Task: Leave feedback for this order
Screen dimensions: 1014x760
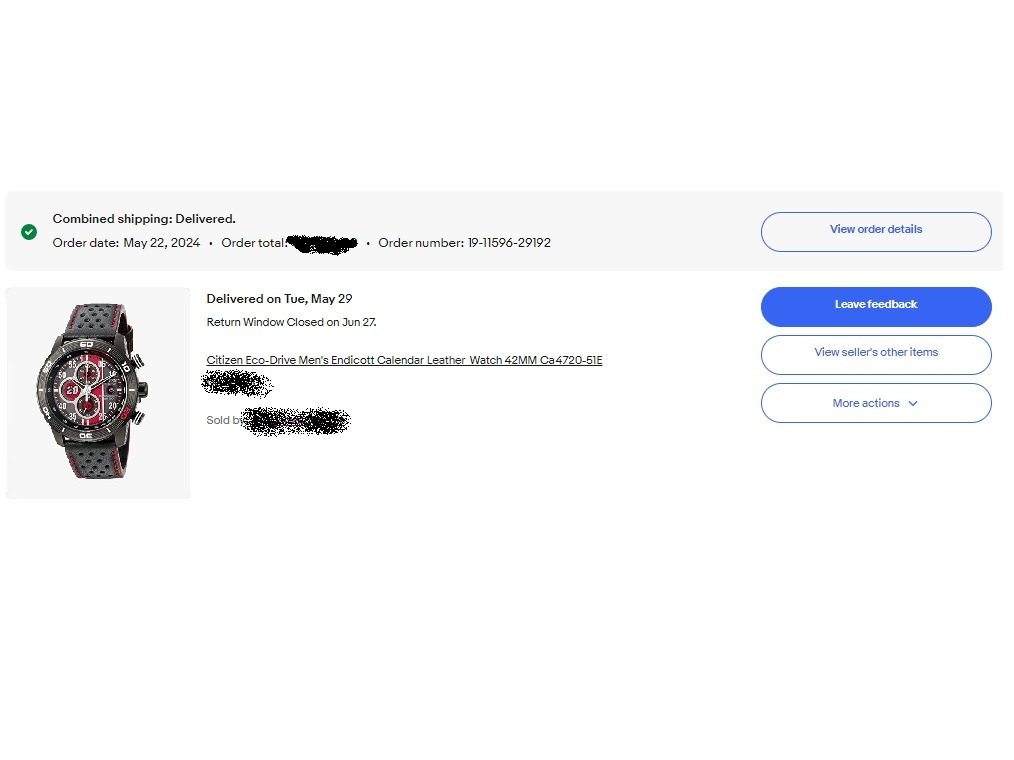Action: pyautogui.click(x=876, y=307)
